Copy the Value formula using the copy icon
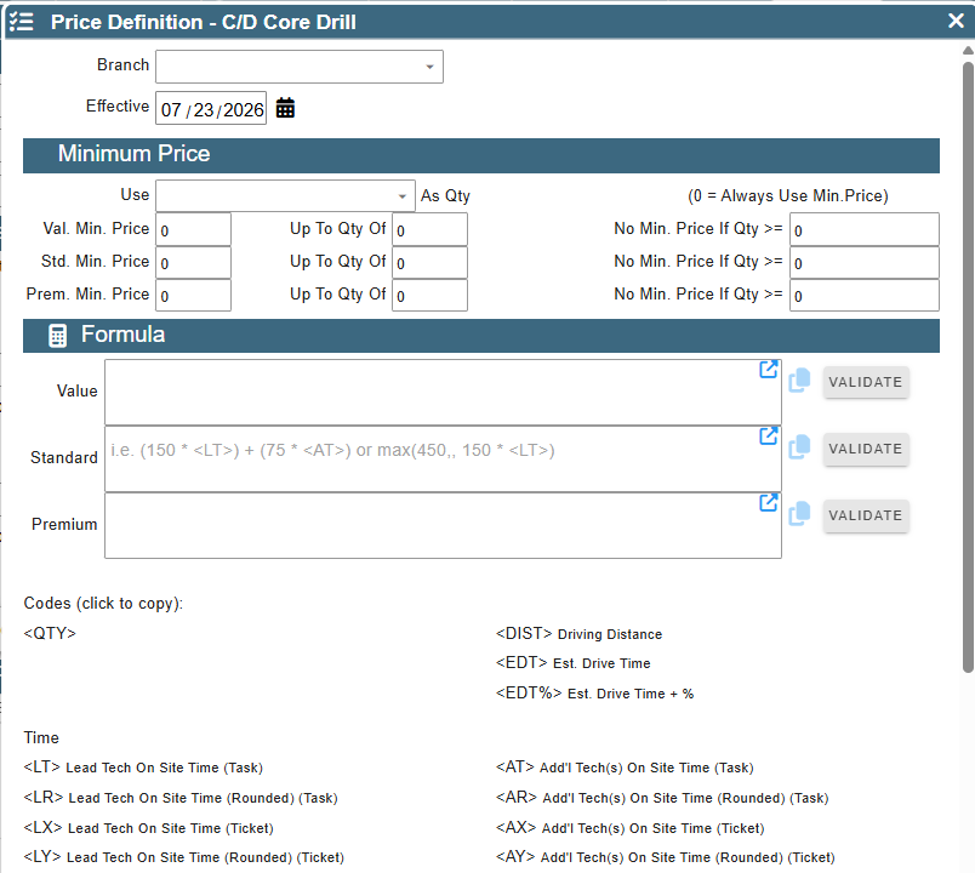This screenshot has width=975, height=873. pyautogui.click(x=799, y=381)
